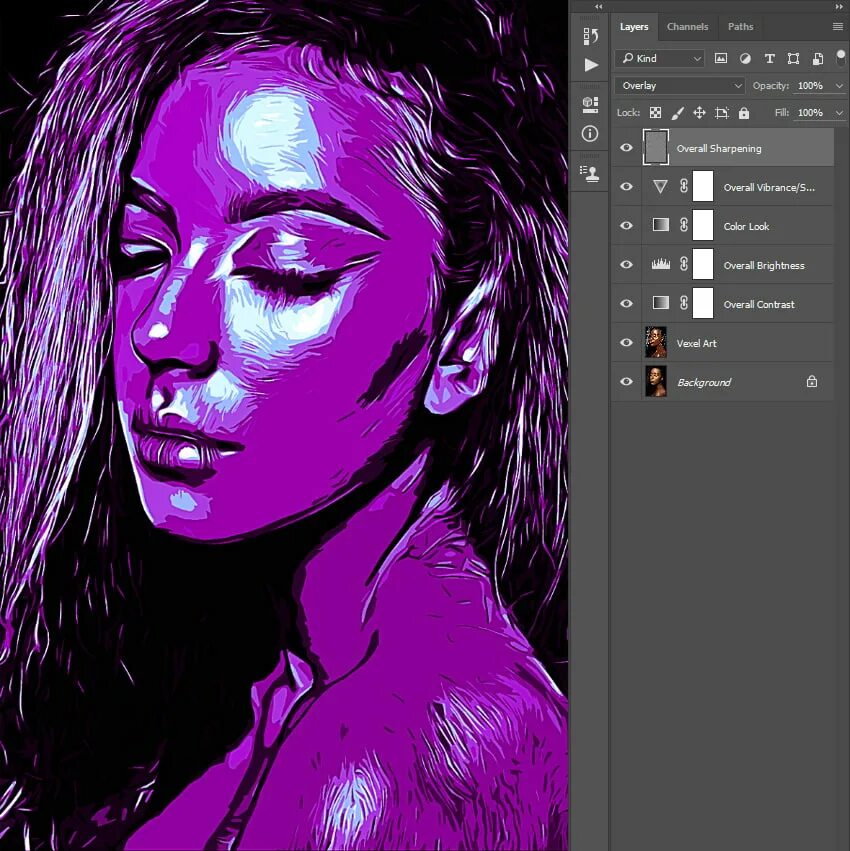The image size is (850, 851).
Task: Select the Overall Vibrance layer mask thumbnail
Action: tap(703, 186)
